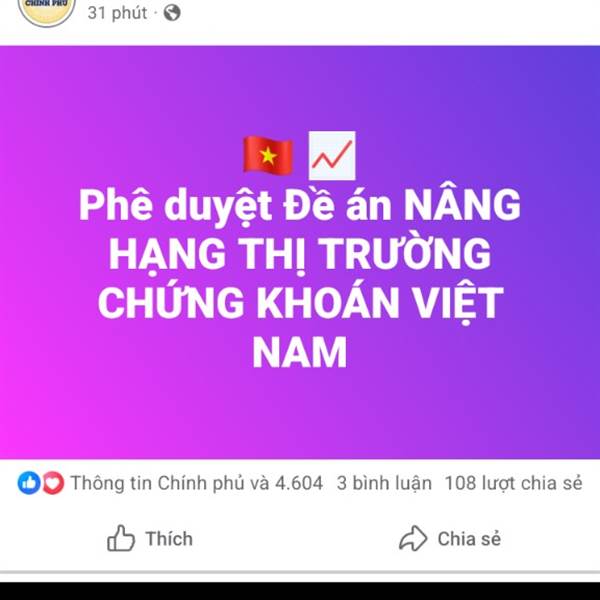Click the red heart reaction icon

coord(53,483)
